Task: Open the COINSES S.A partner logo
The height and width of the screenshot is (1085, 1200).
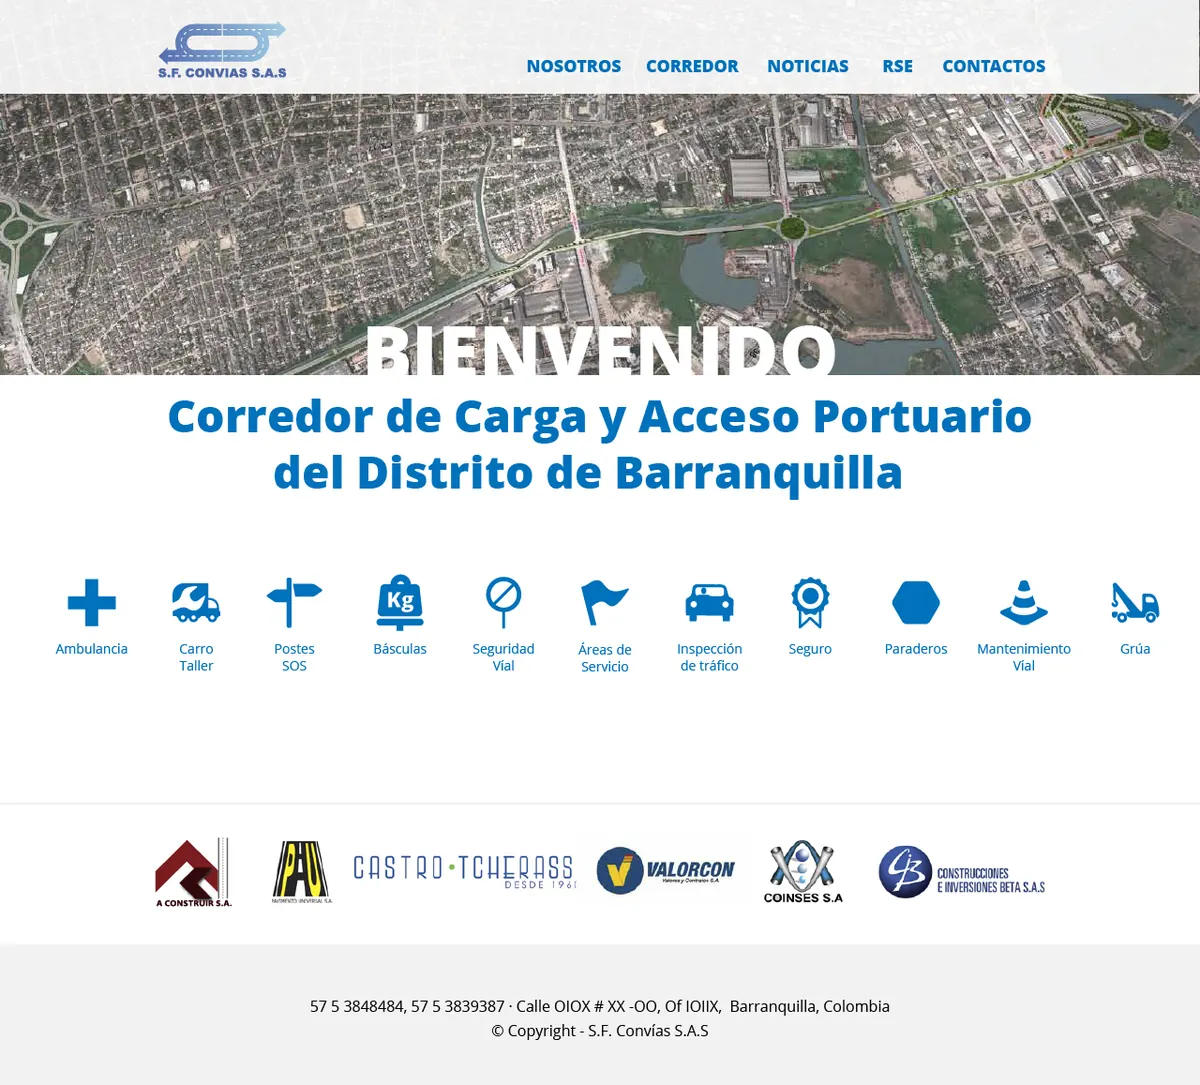Action: coord(803,872)
